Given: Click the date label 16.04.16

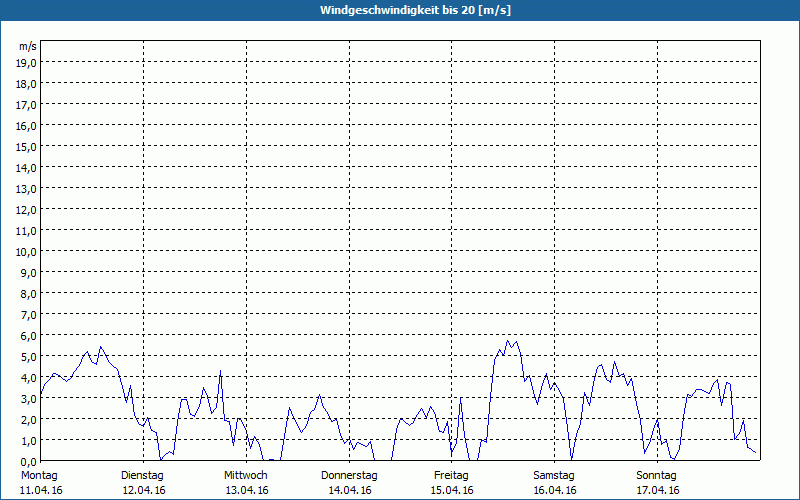Looking at the screenshot, I should pos(555,490).
